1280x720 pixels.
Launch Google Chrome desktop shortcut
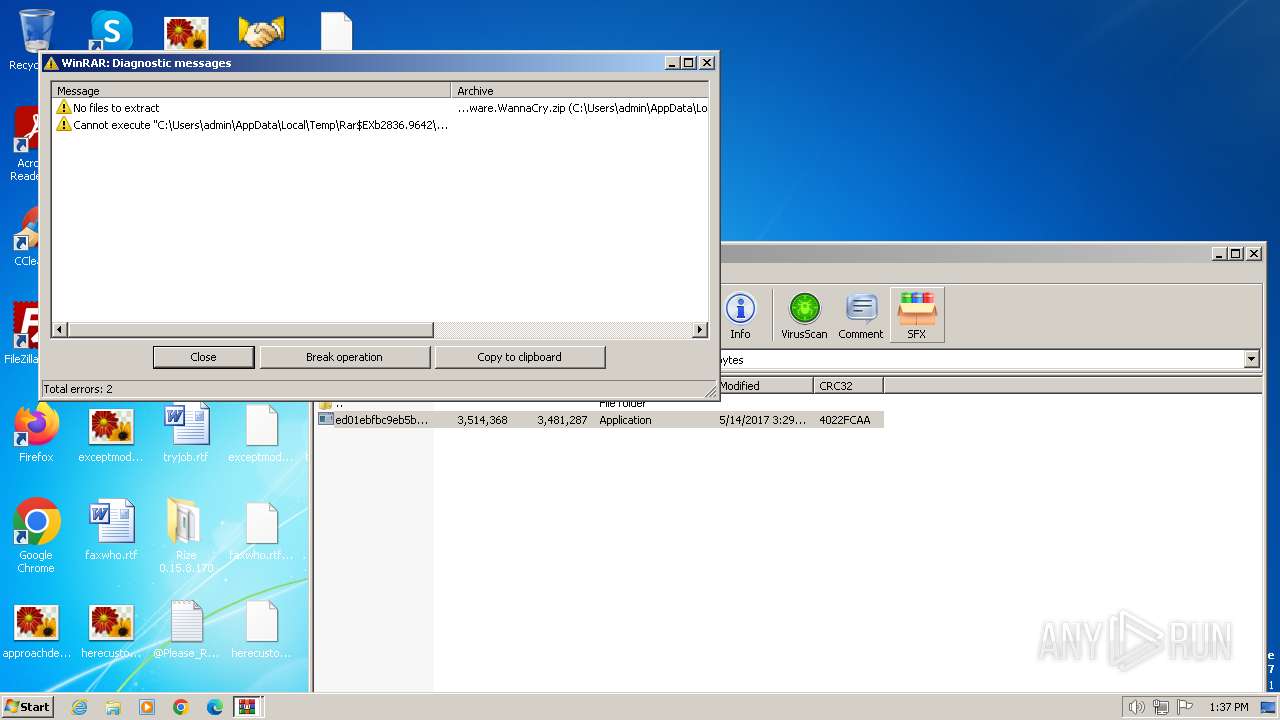[x=36, y=536]
